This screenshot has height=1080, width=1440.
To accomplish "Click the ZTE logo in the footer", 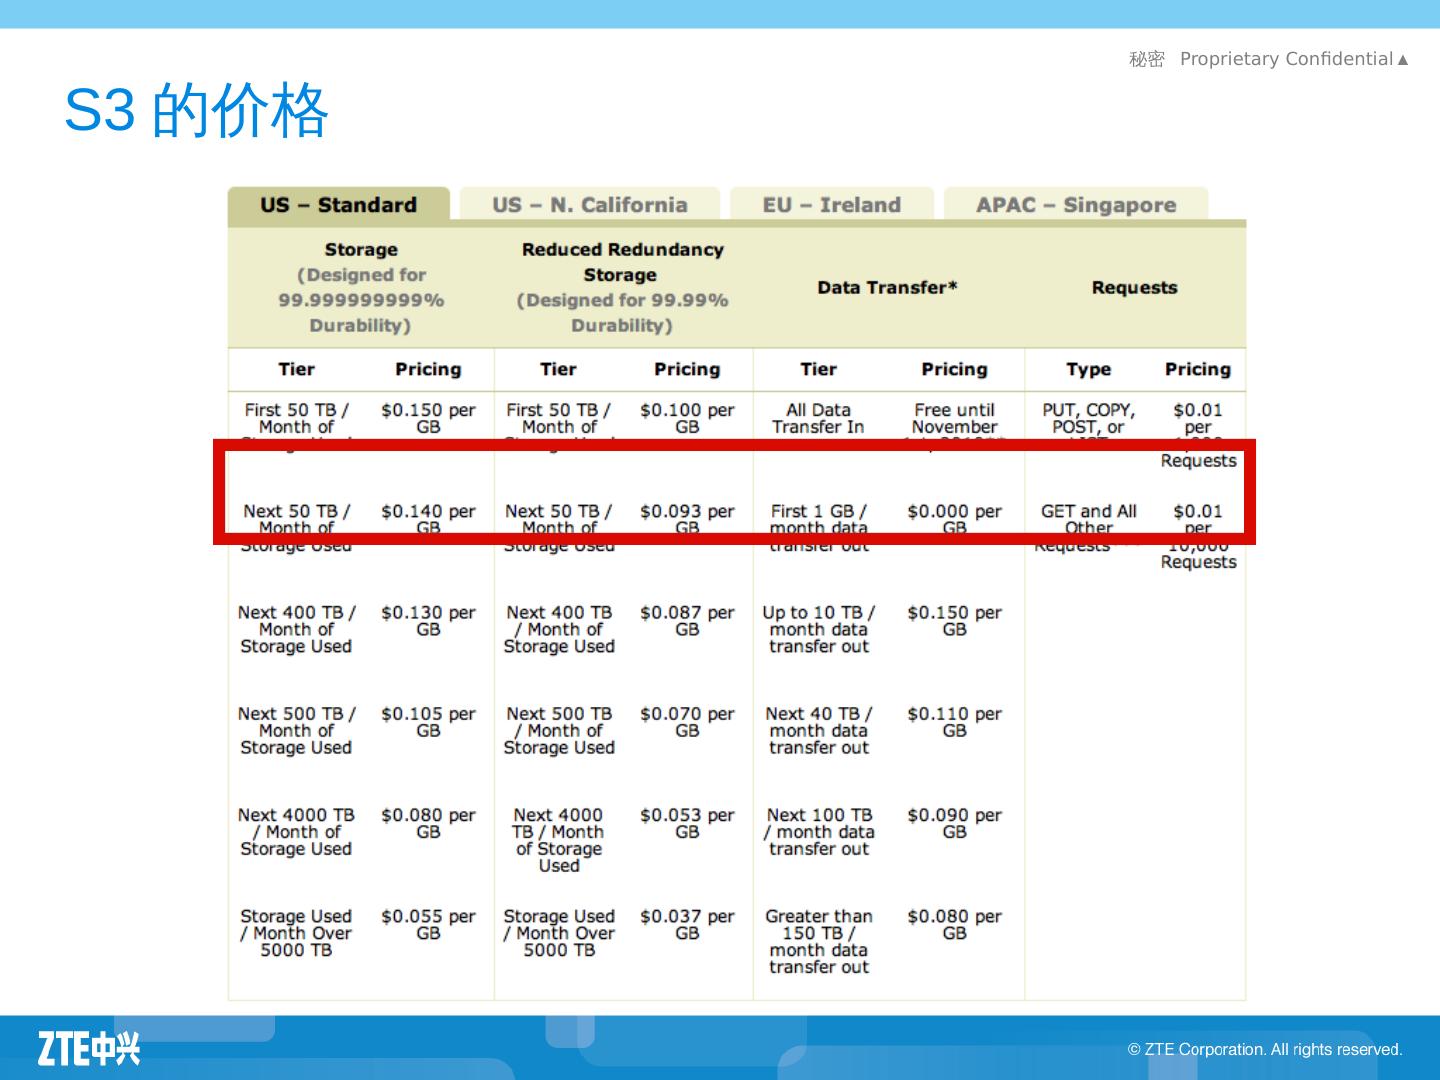I will click(89, 1048).
